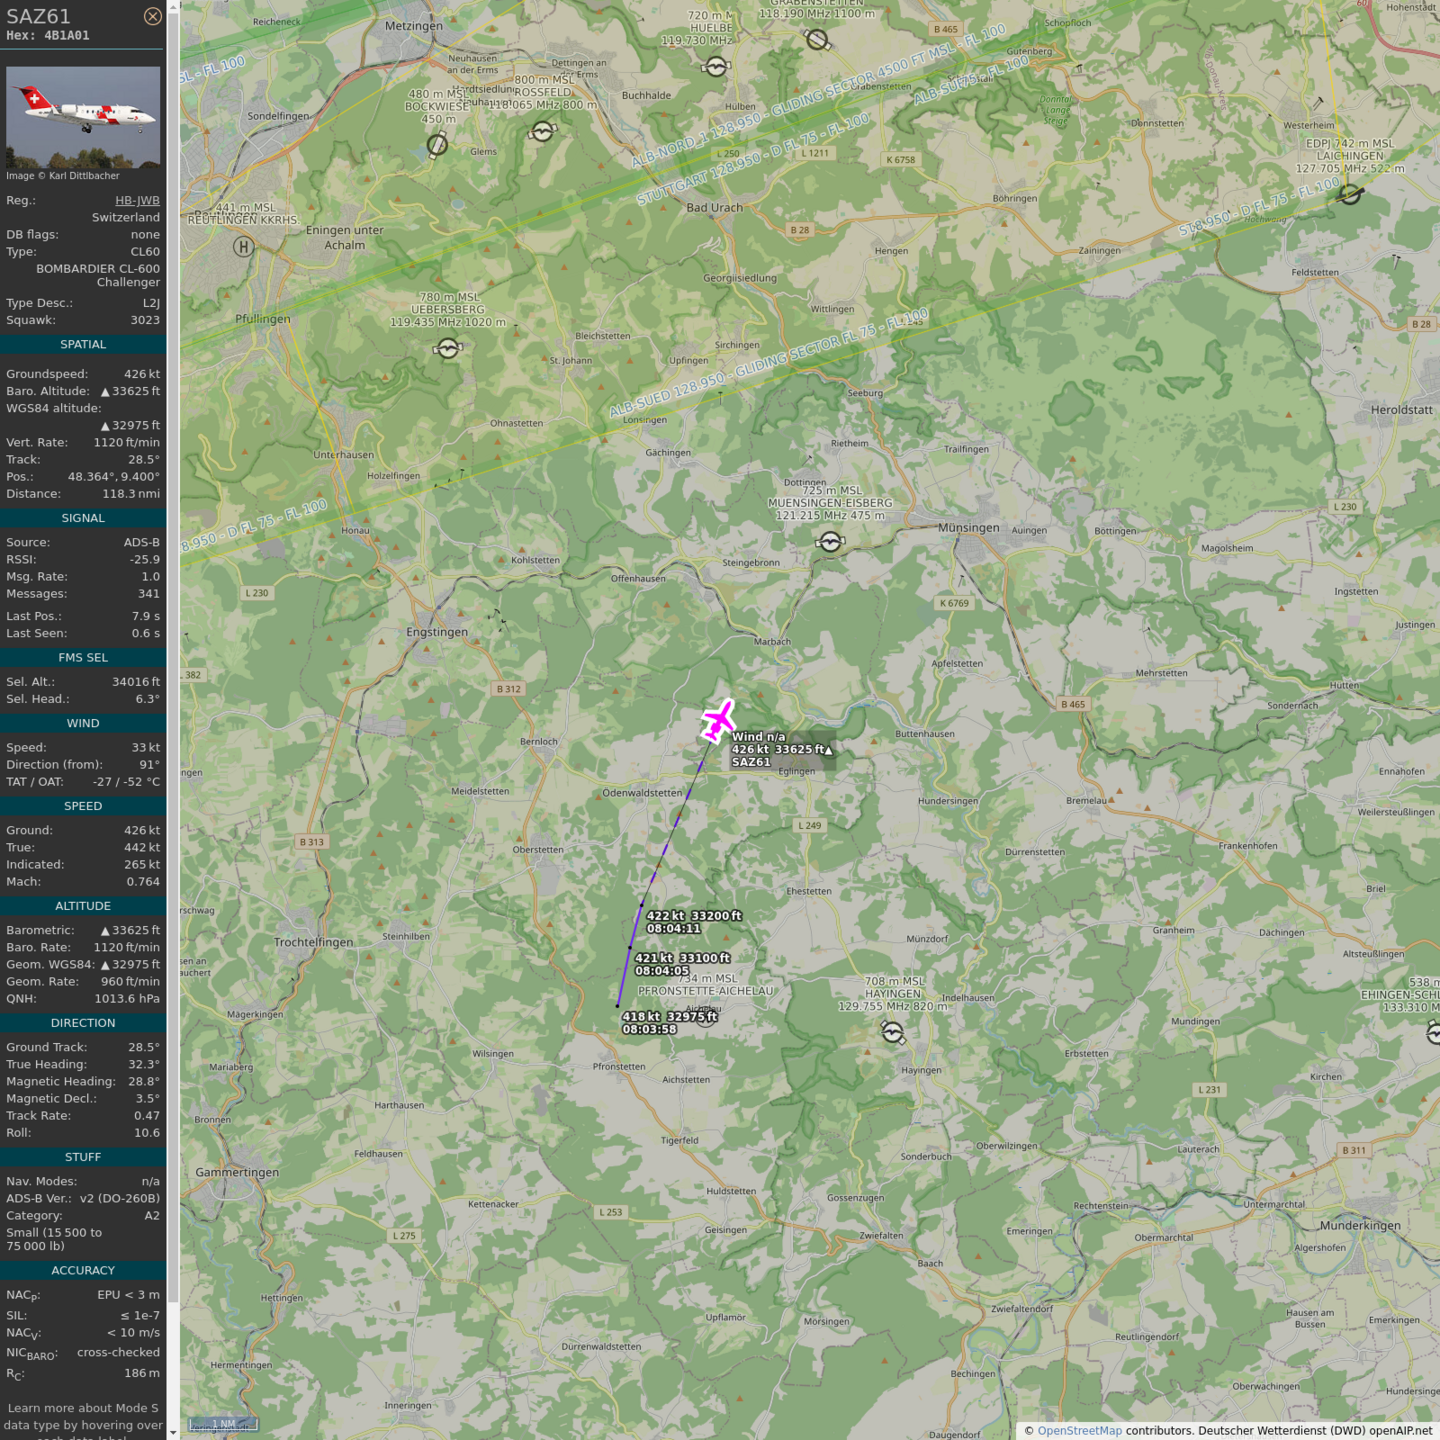Image resolution: width=1440 pixels, height=1440 pixels.
Task: Click the SAZ61 callsign label on the map
Action: (751, 762)
